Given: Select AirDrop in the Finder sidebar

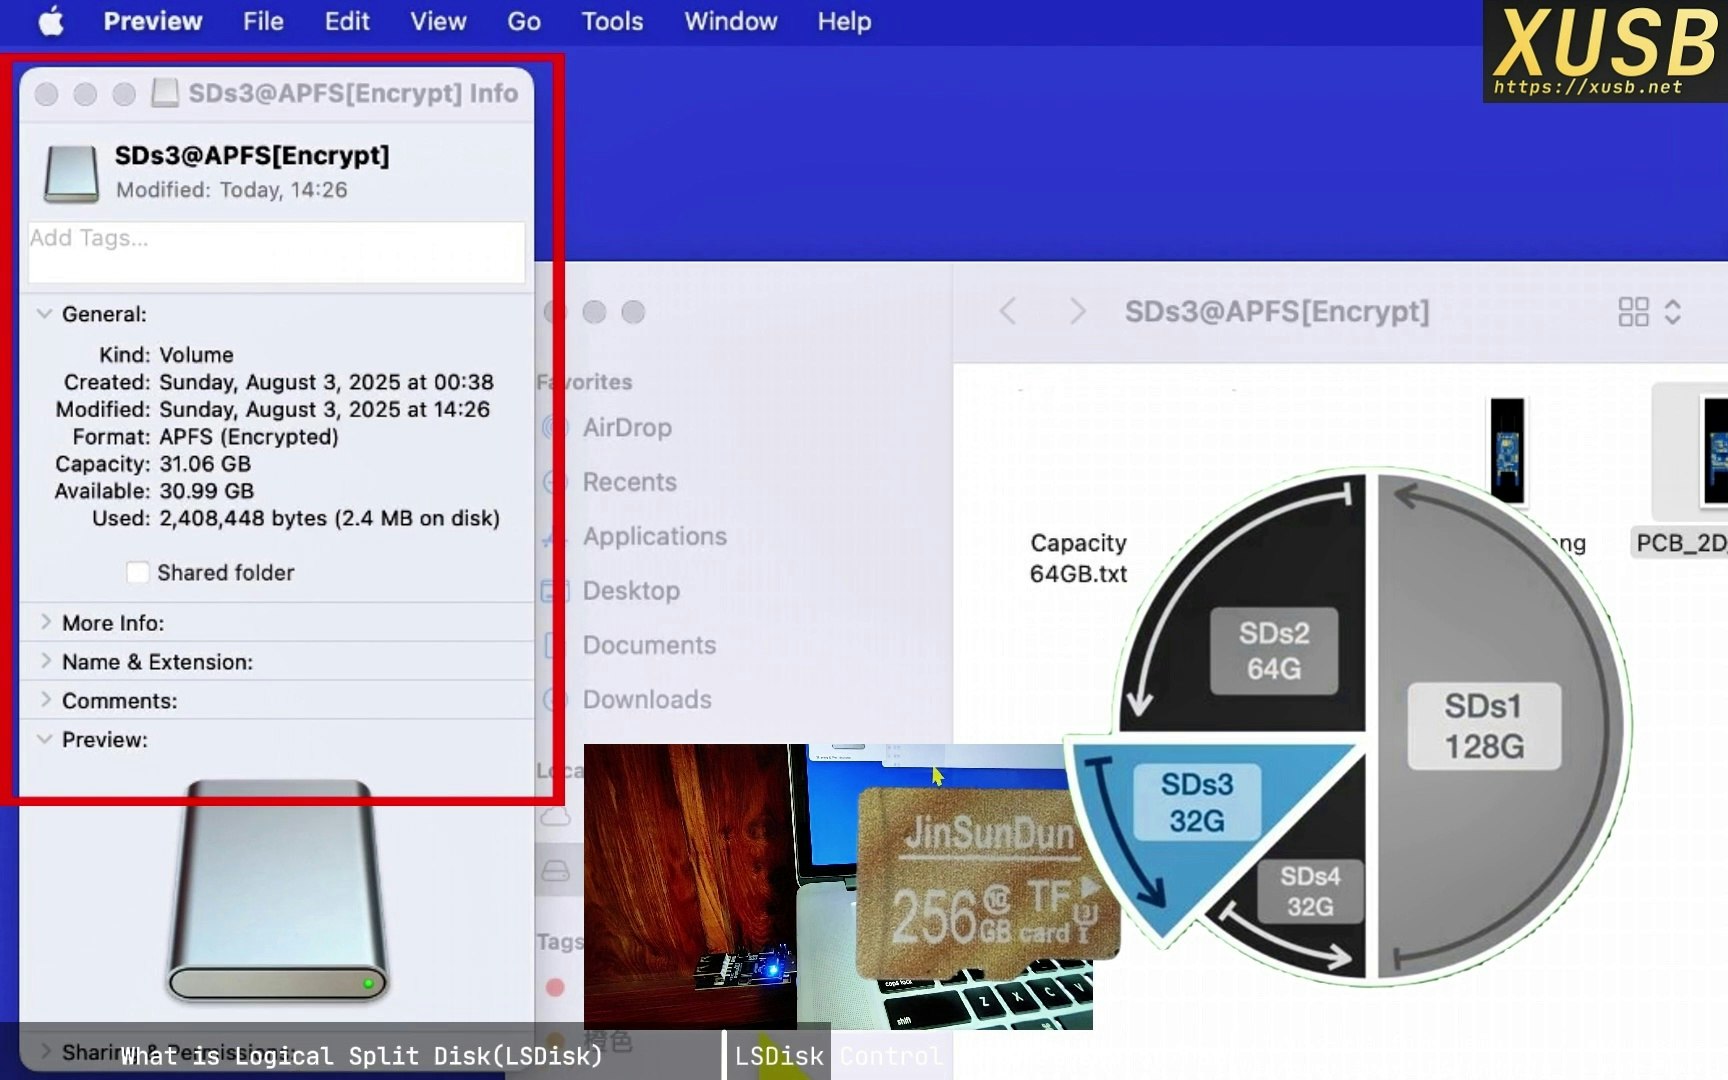Looking at the screenshot, I should click(x=627, y=428).
